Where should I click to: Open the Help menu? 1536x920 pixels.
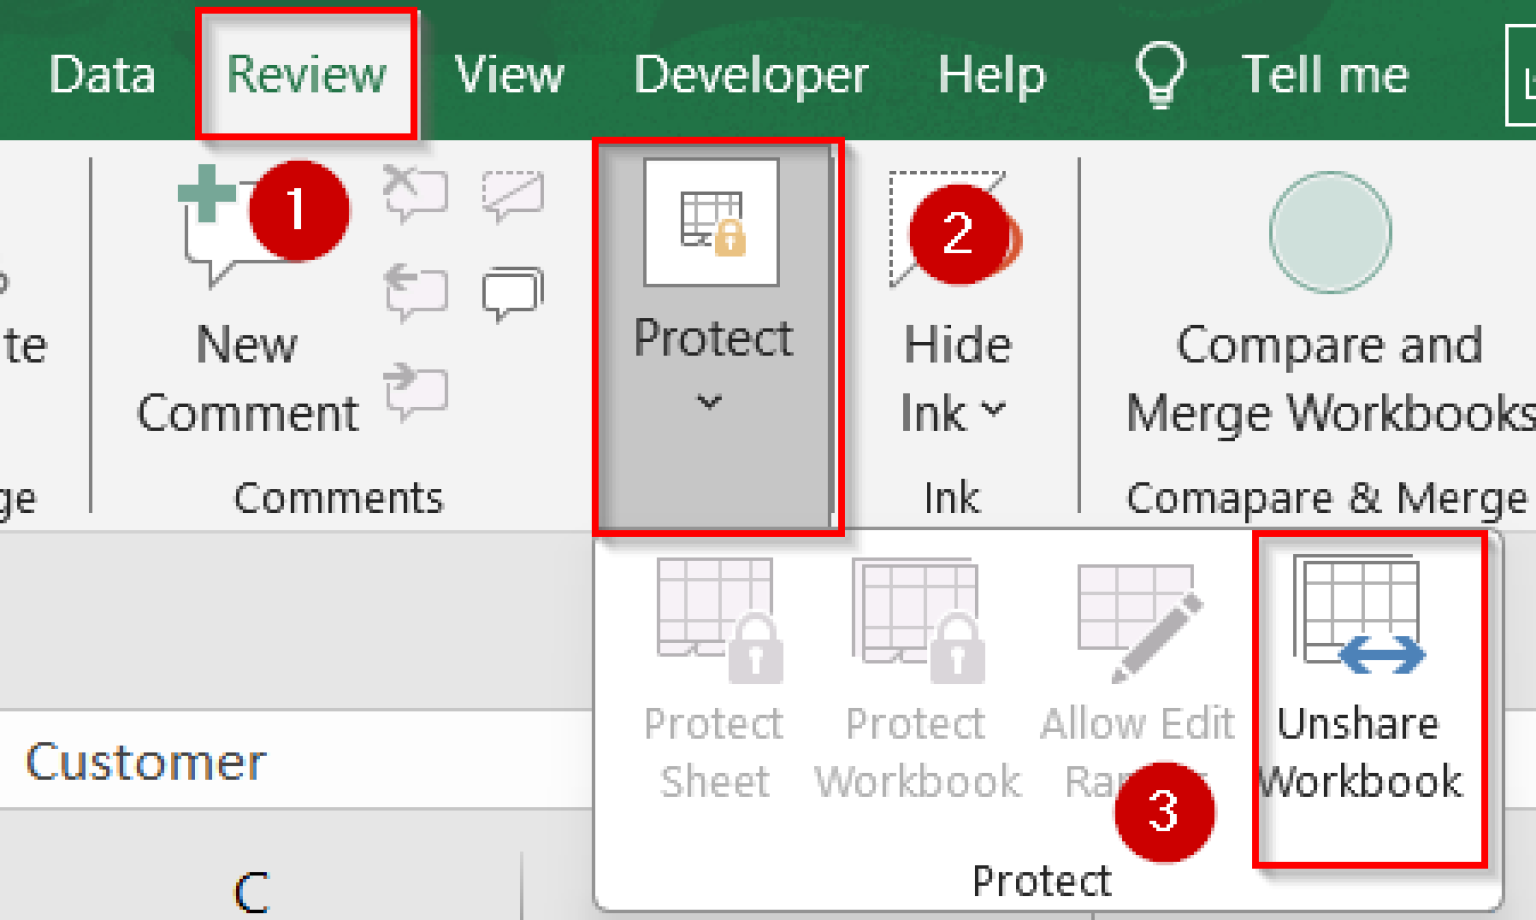tap(991, 72)
